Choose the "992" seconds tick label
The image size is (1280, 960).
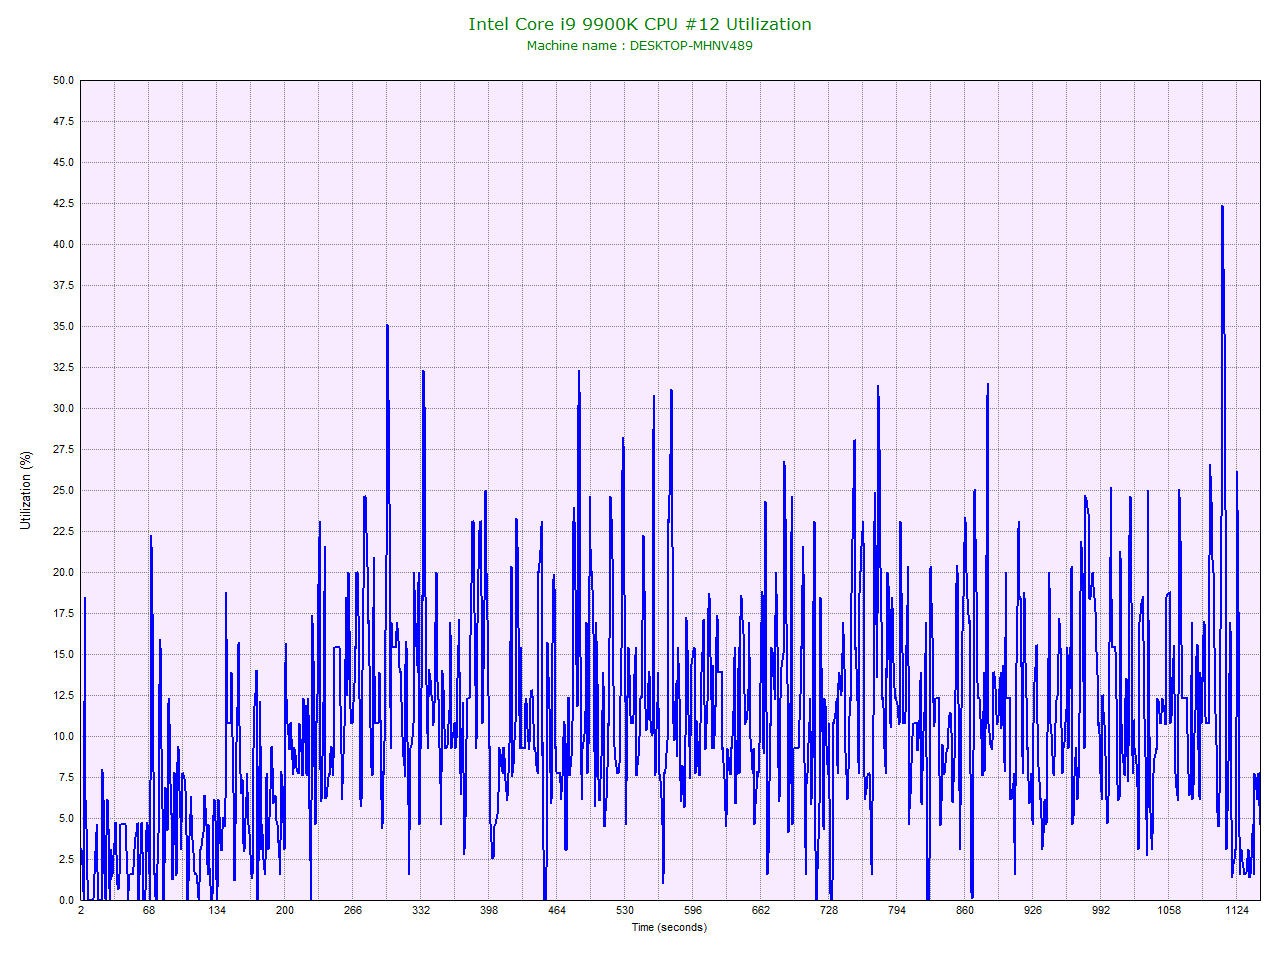coord(1101,910)
